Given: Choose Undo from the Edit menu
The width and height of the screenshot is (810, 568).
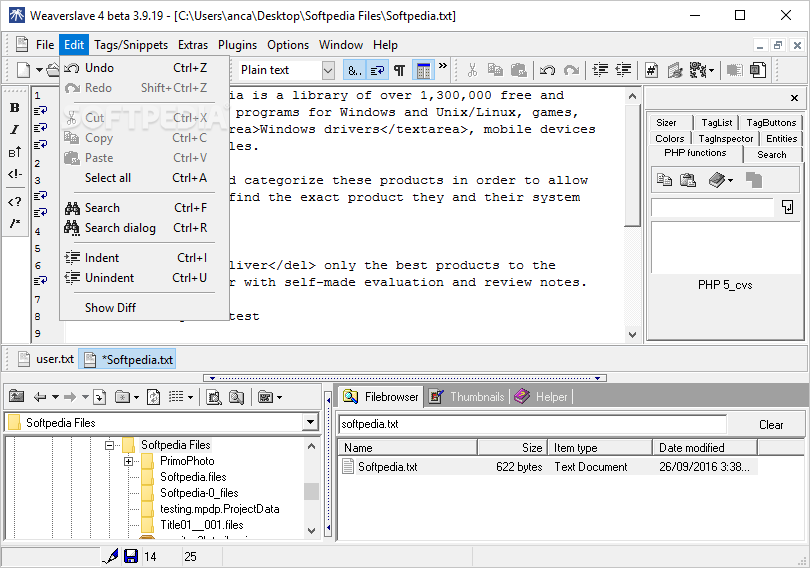Looking at the screenshot, I should [144, 68].
